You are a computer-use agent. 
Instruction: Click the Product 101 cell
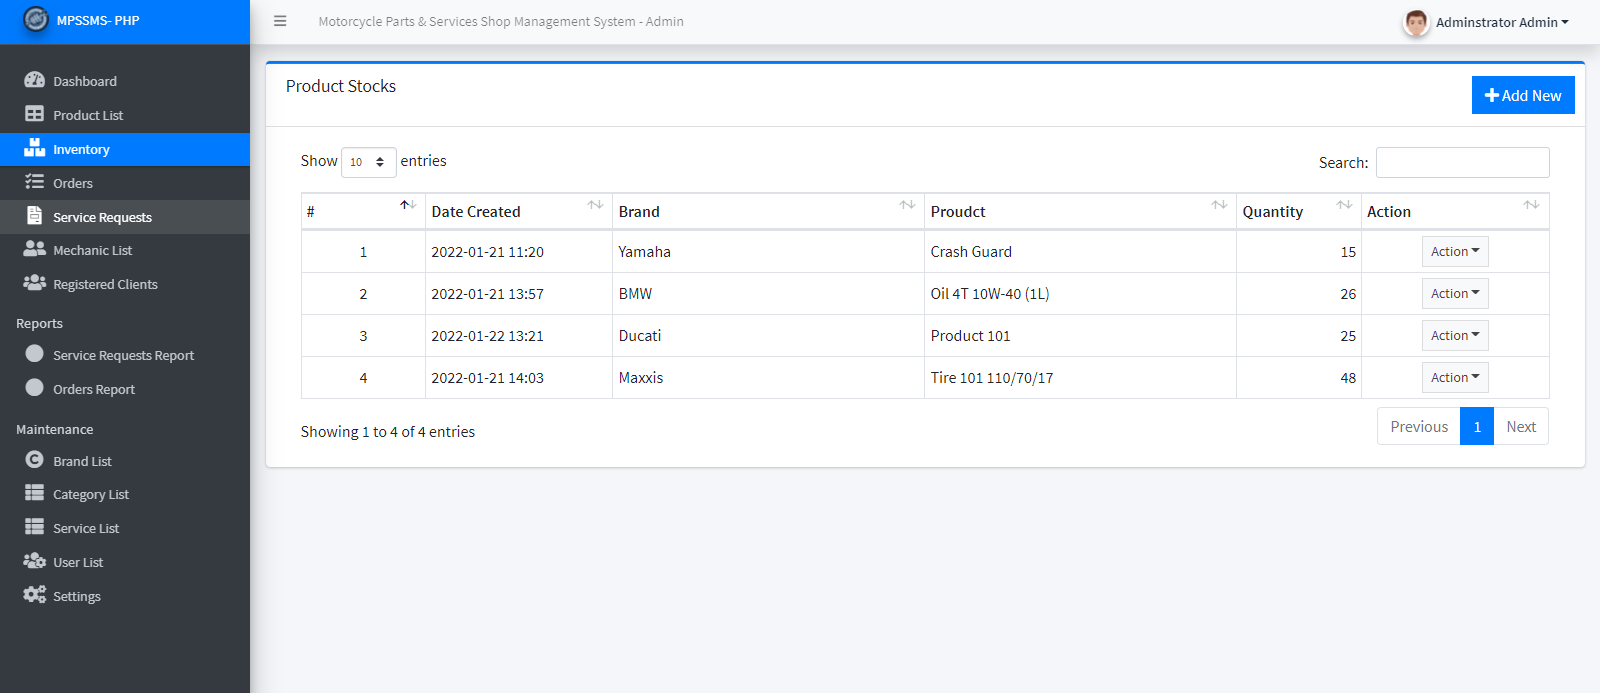[x=1080, y=336]
